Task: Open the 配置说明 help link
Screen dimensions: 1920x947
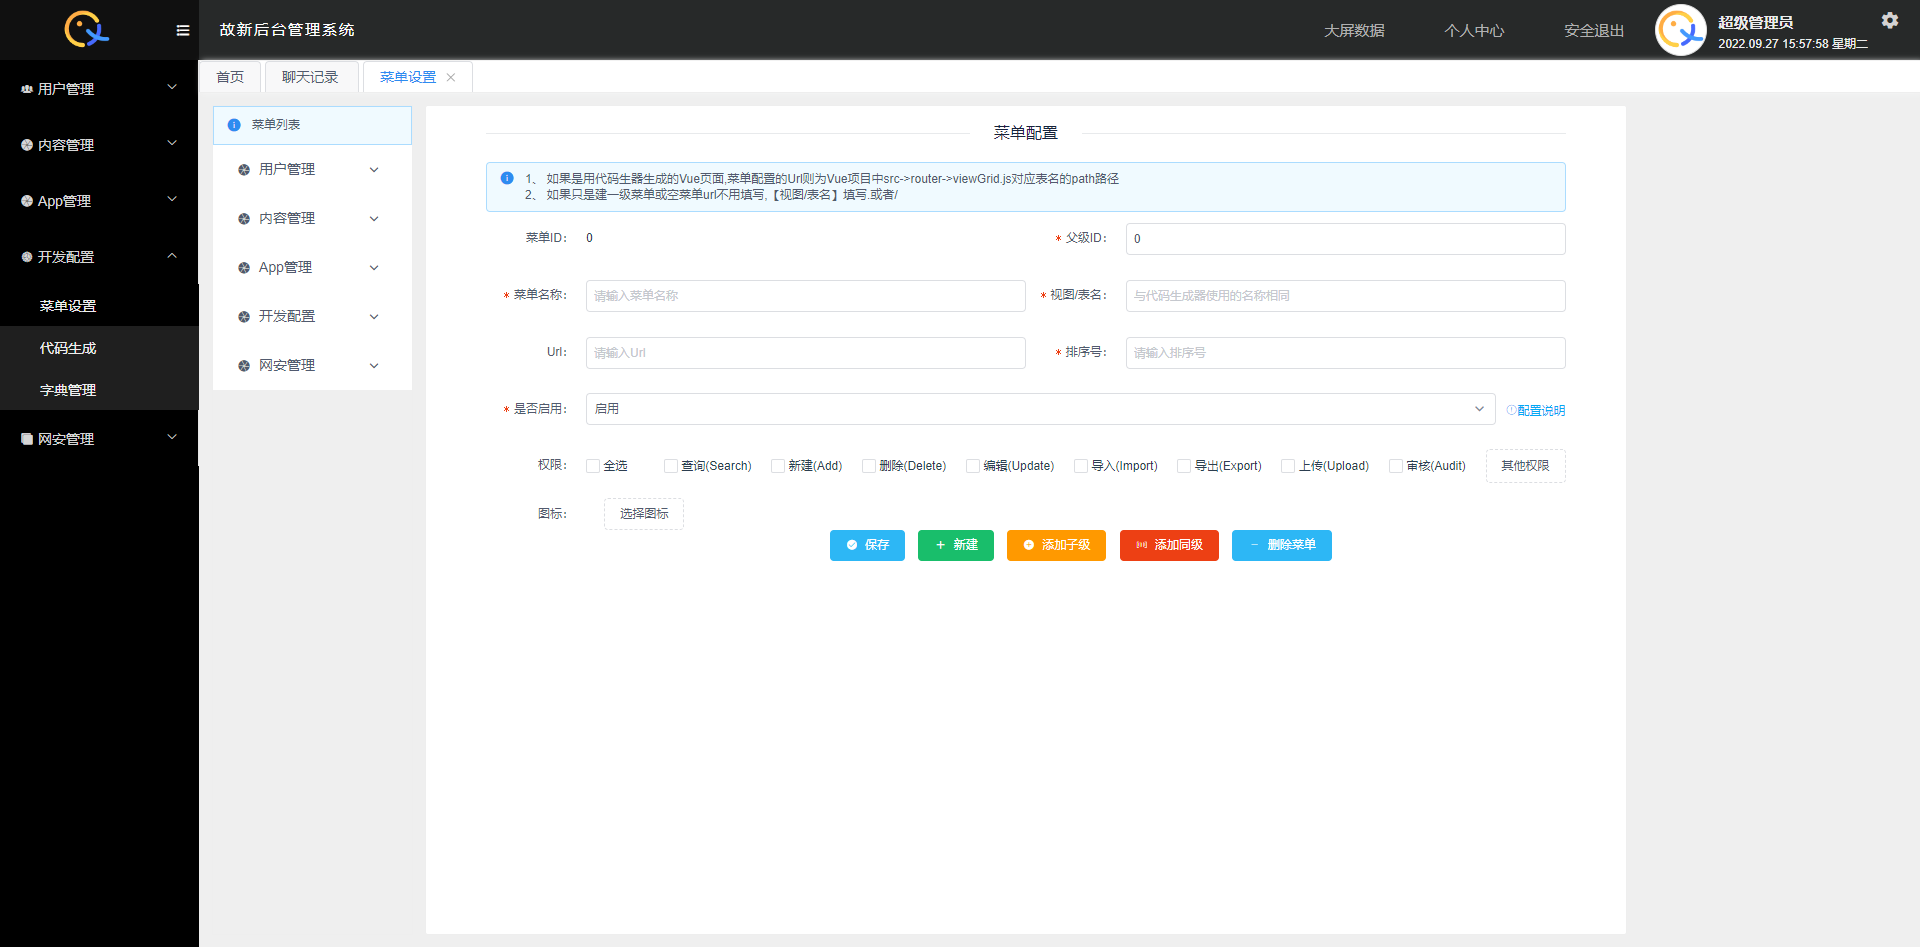Action: click(1536, 410)
